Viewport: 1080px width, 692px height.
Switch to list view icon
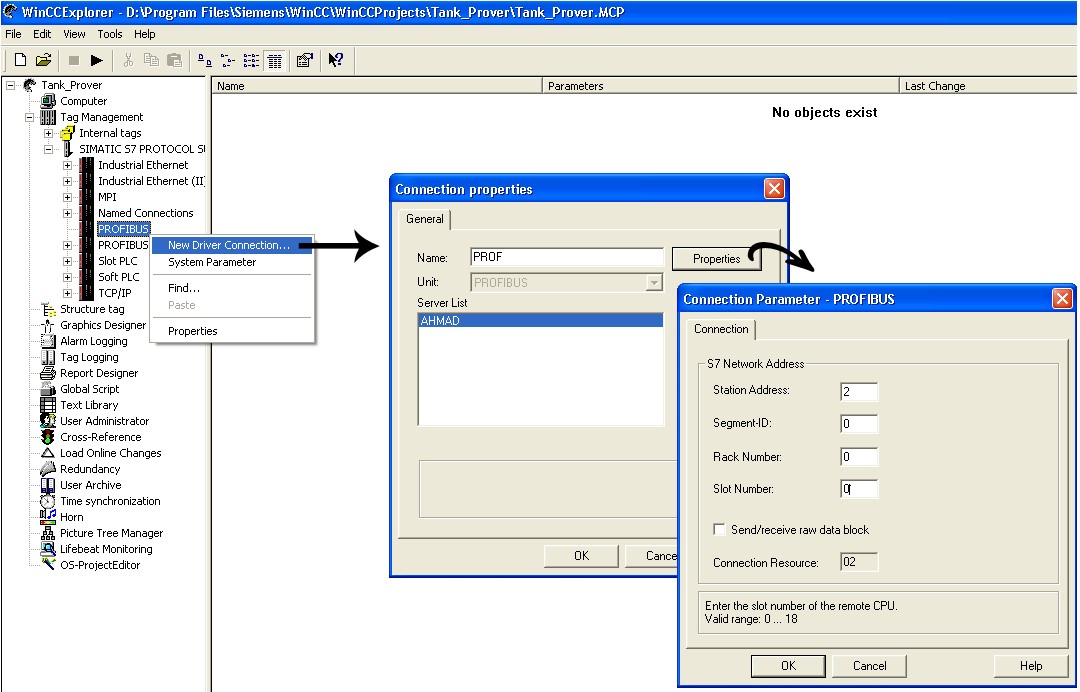(251, 61)
